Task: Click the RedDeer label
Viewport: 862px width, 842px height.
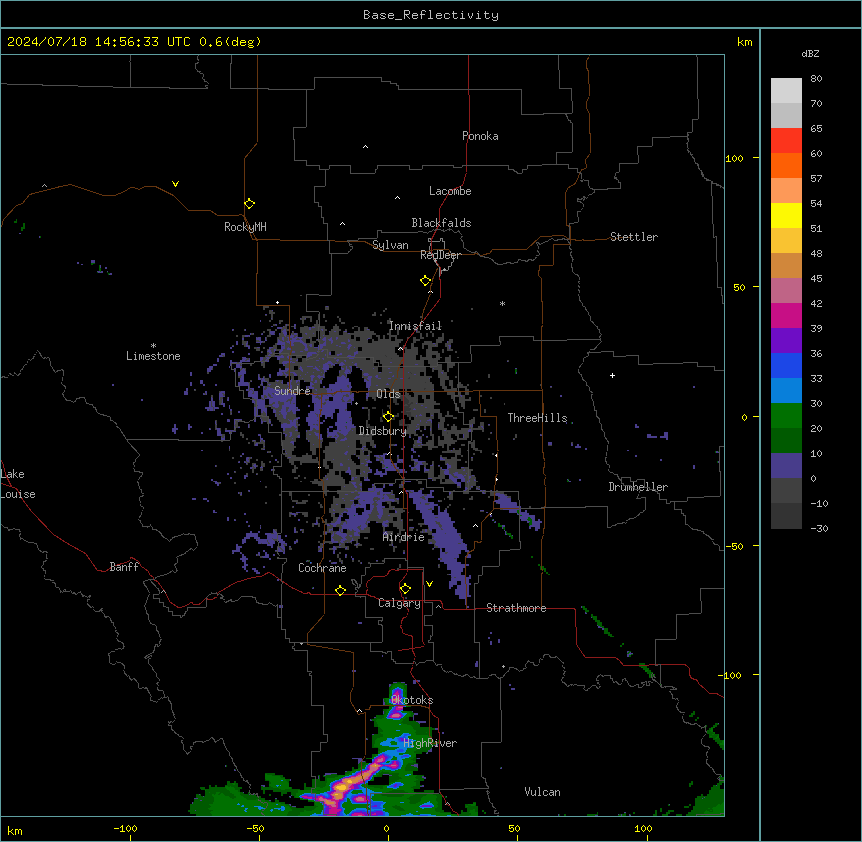Action: pos(440,255)
